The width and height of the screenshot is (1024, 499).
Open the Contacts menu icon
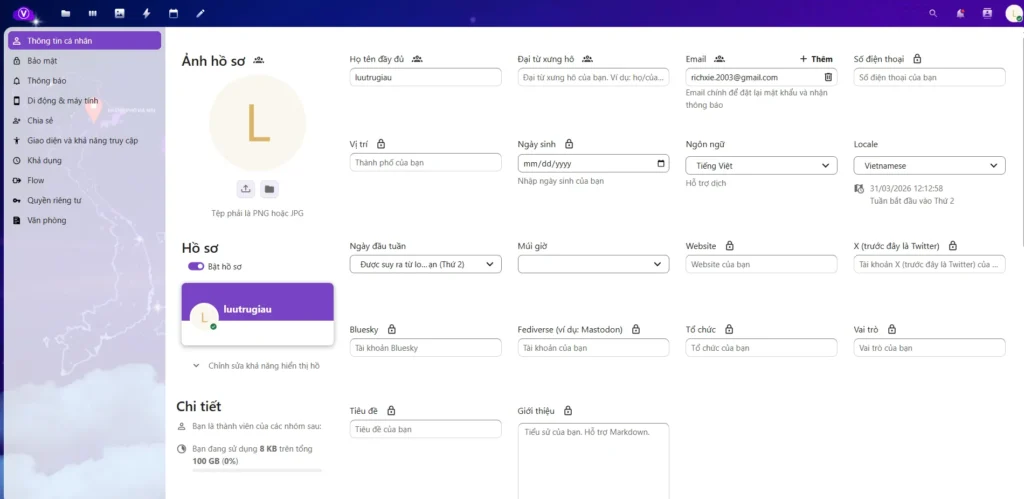pyautogui.click(x=987, y=13)
